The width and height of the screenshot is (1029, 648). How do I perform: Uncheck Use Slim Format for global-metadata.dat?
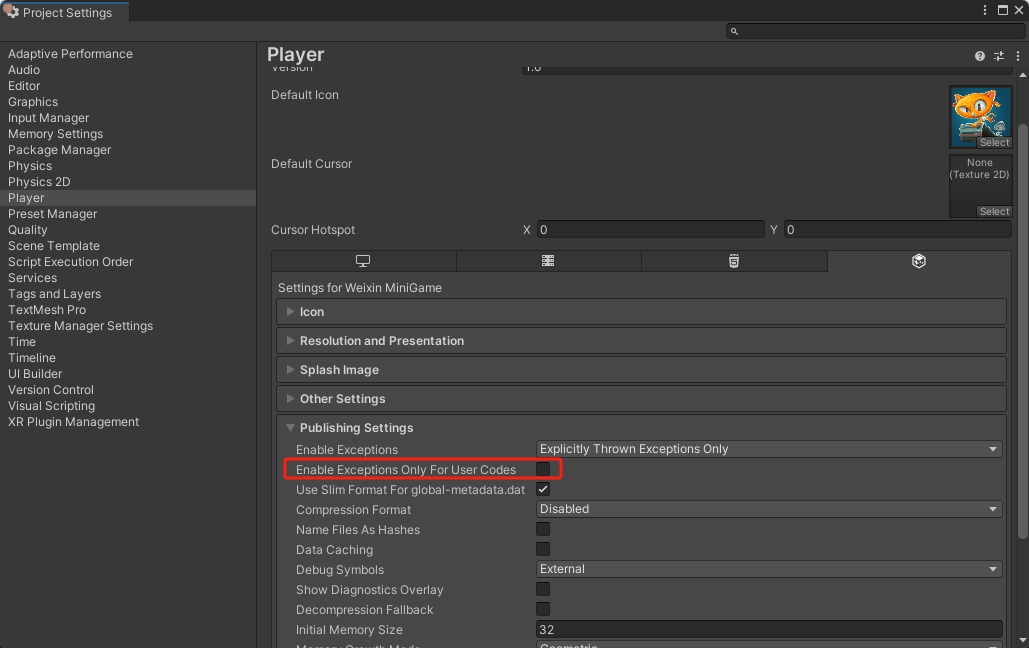tap(543, 490)
